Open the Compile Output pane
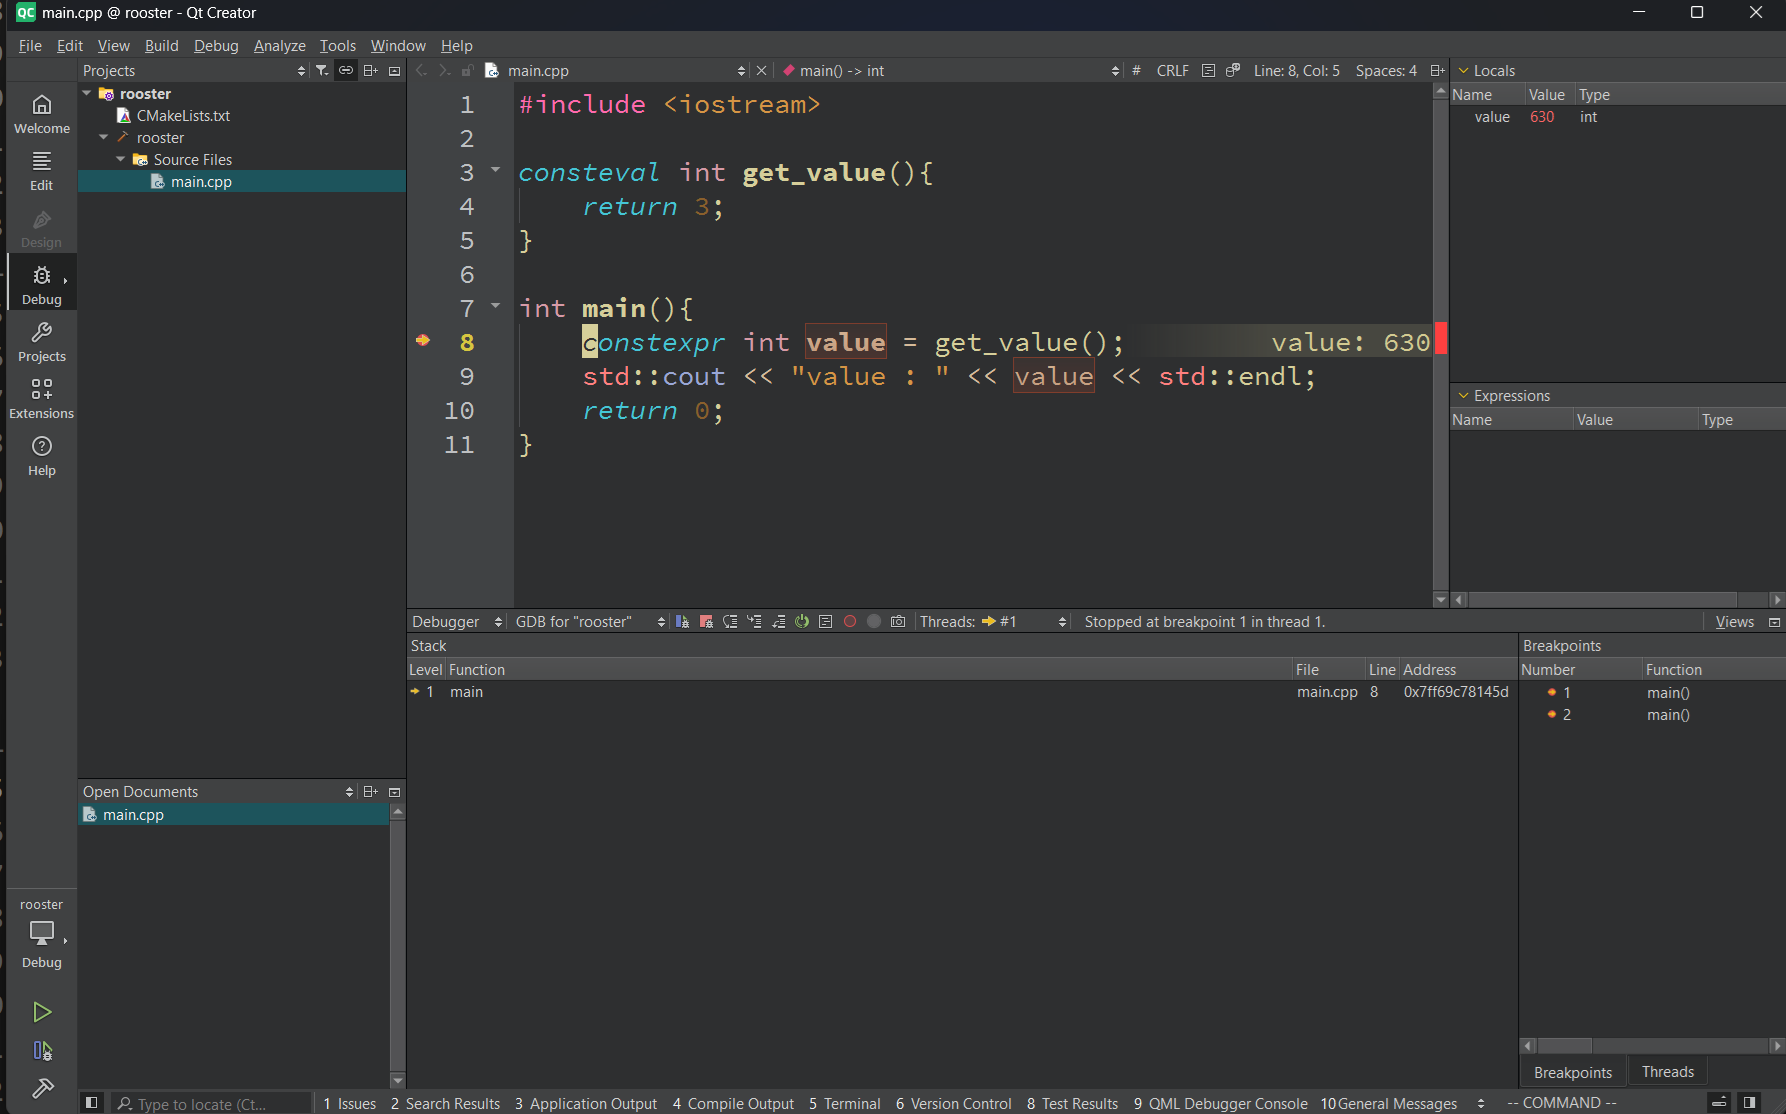1786x1114 pixels. click(733, 1103)
